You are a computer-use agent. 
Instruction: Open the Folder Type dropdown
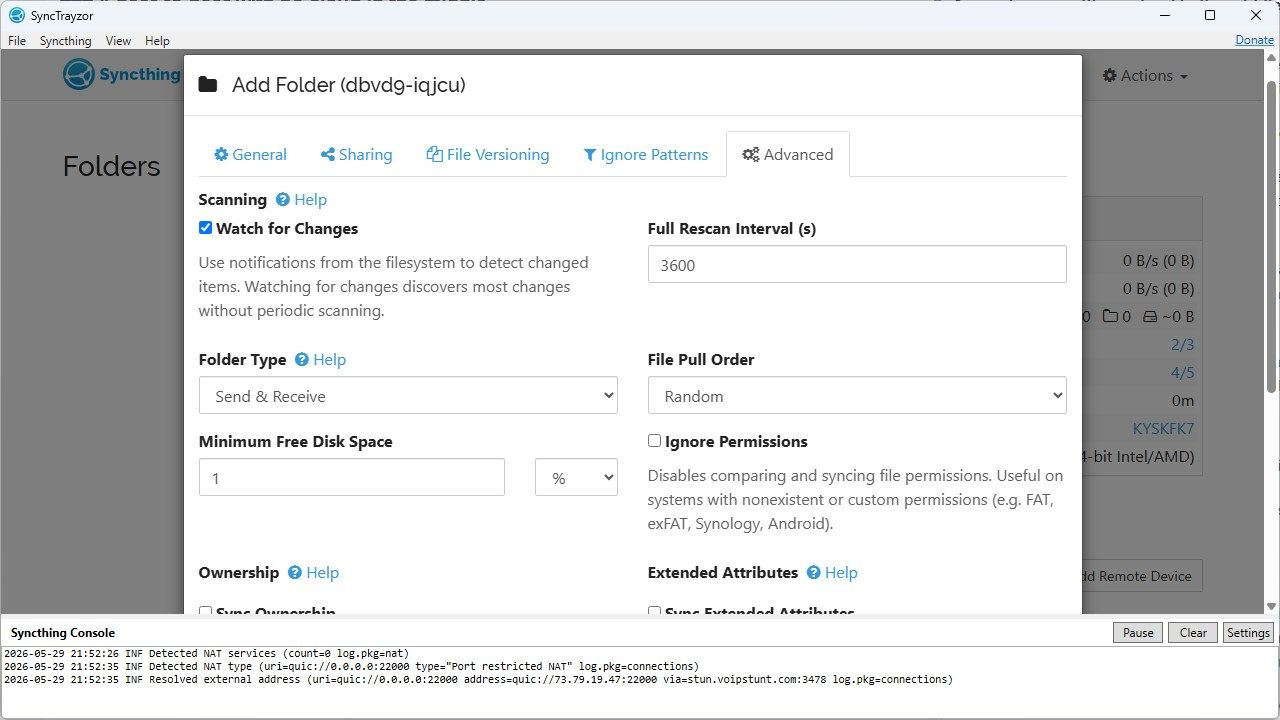point(408,396)
